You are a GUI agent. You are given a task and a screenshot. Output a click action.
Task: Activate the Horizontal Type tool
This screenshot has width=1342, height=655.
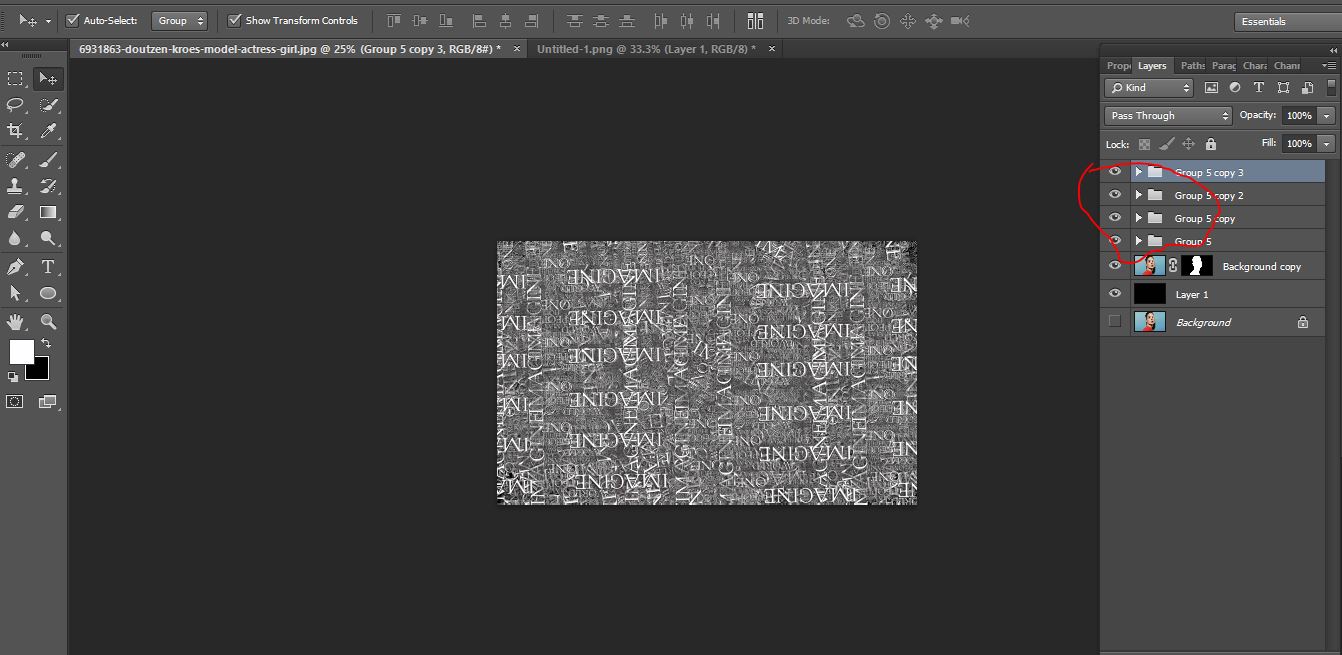click(47, 266)
